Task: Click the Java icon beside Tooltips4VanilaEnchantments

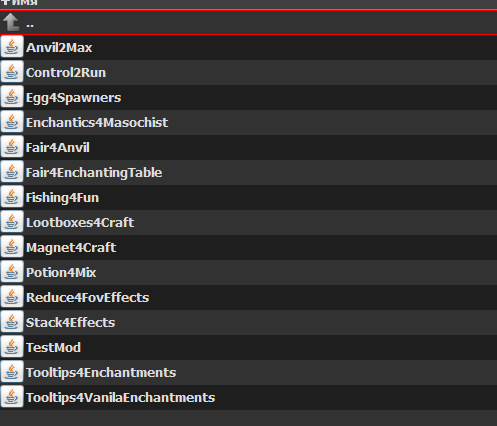Action: pos(12,397)
